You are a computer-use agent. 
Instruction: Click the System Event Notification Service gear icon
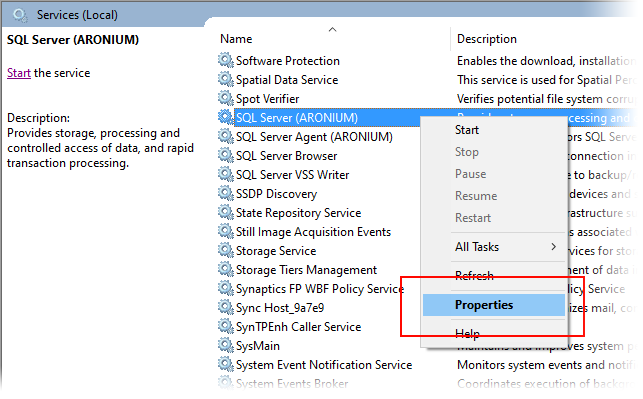point(226,364)
